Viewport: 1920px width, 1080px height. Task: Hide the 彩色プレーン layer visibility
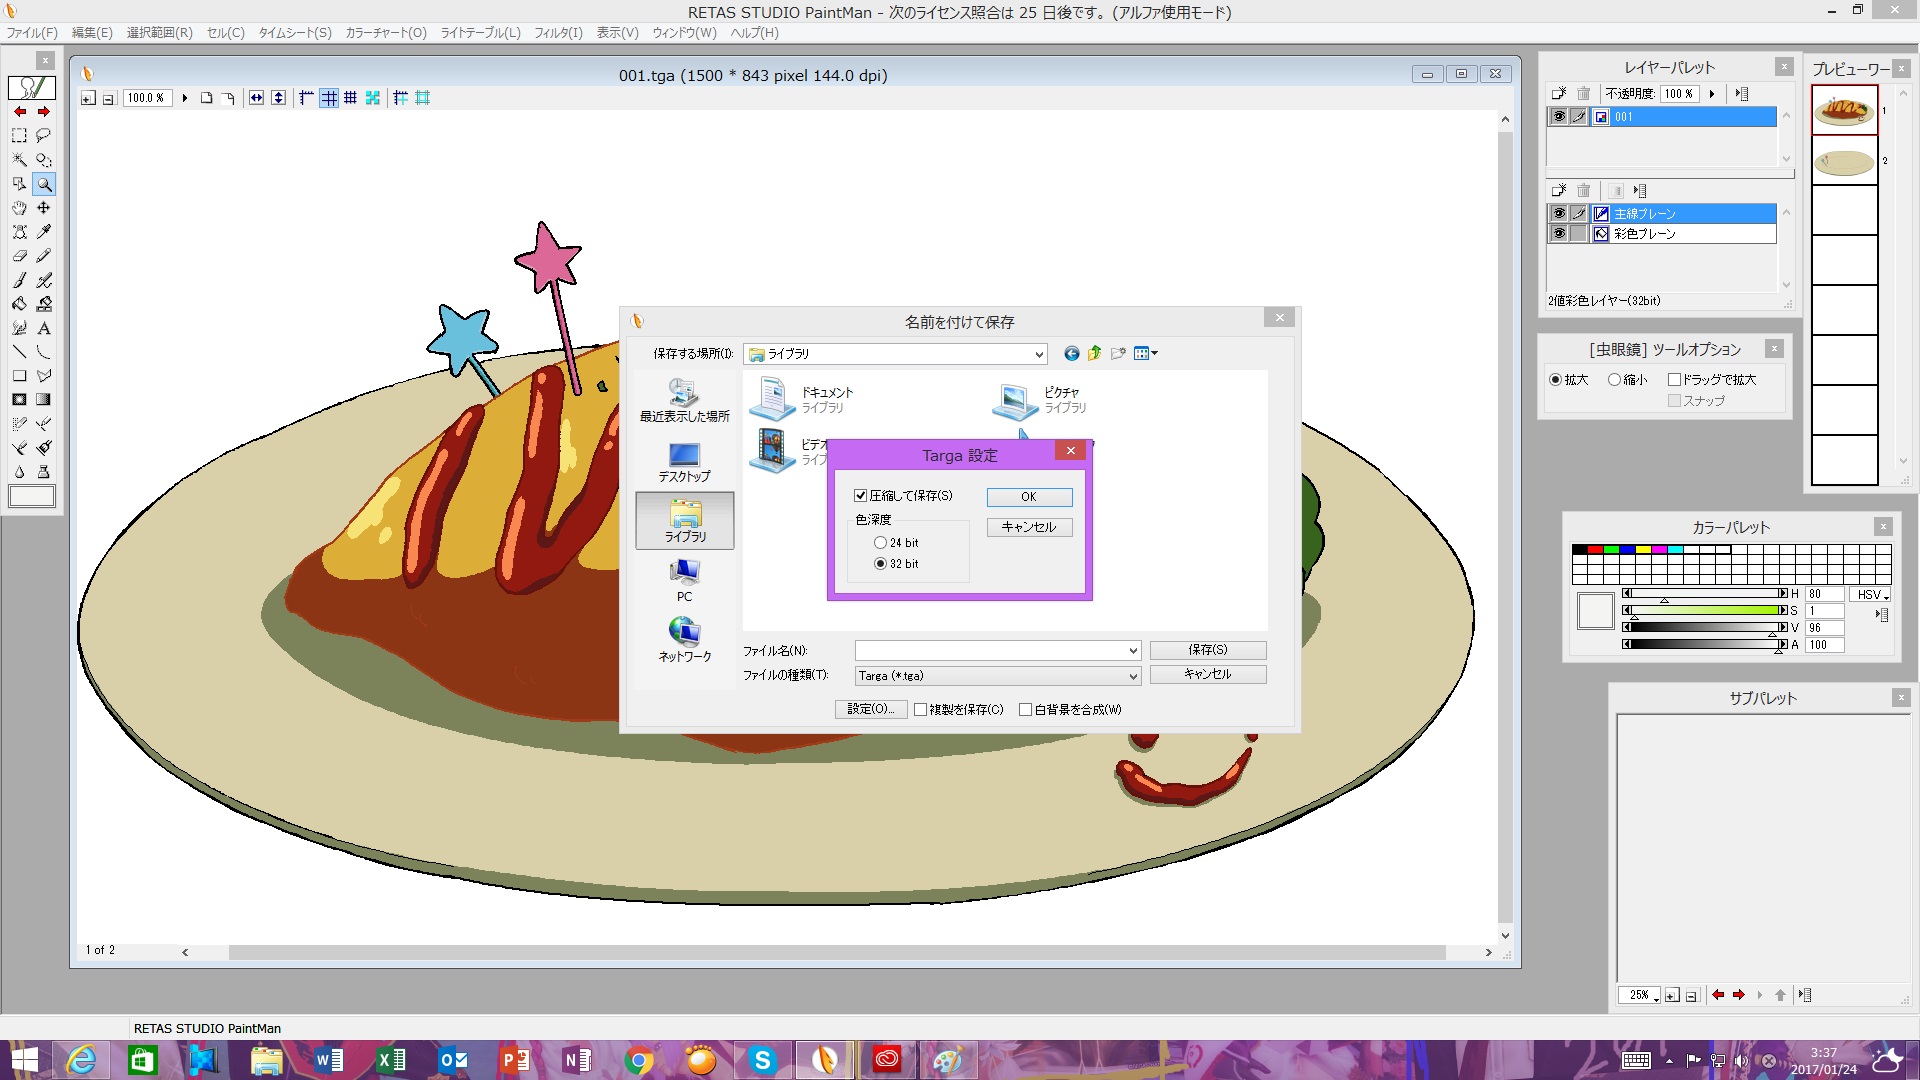[1558, 234]
